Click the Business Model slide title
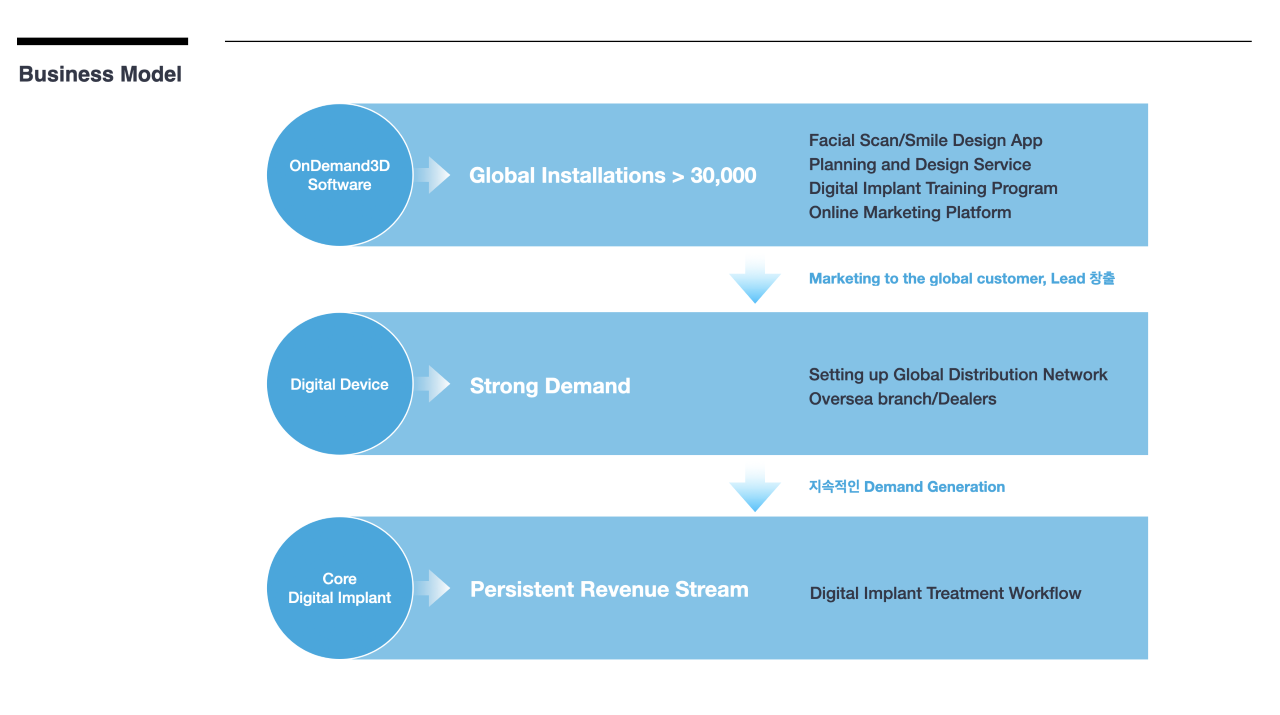This screenshot has height=715, width=1280. coord(100,74)
